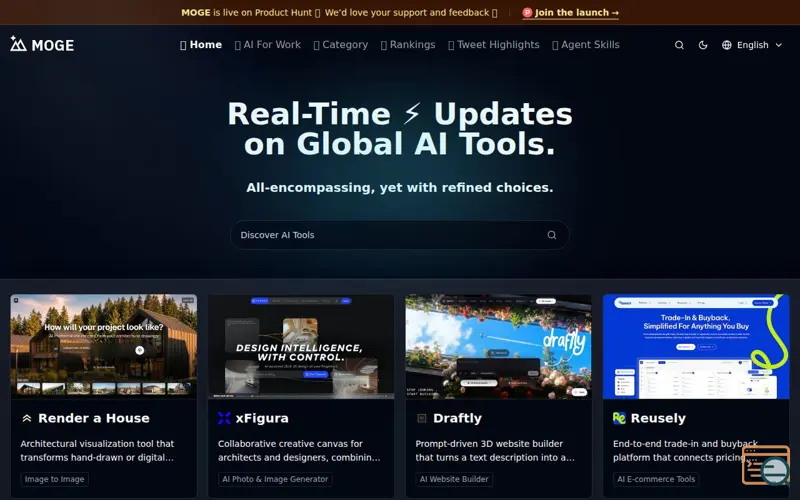Focus the Discover AI Tools search field
800x500 pixels.
pyautogui.click(x=399, y=235)
